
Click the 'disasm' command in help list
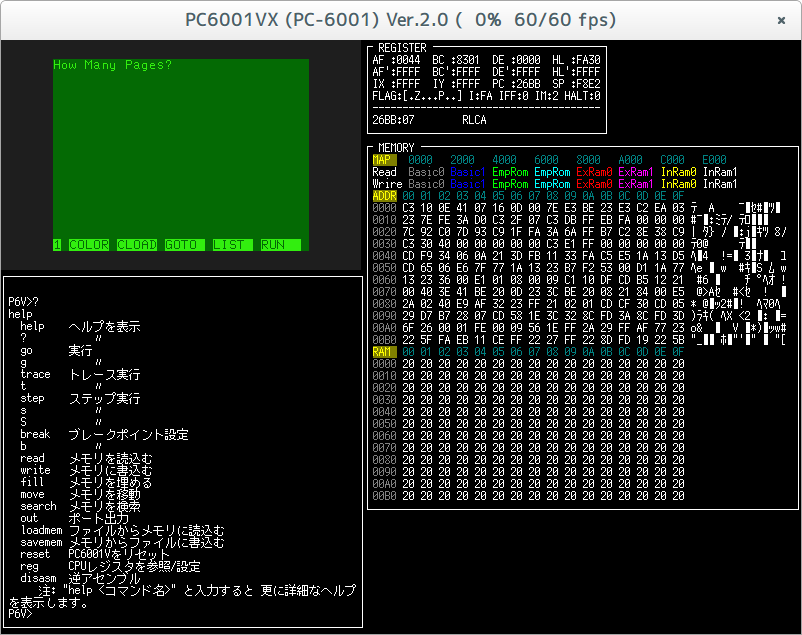point(38,578)
